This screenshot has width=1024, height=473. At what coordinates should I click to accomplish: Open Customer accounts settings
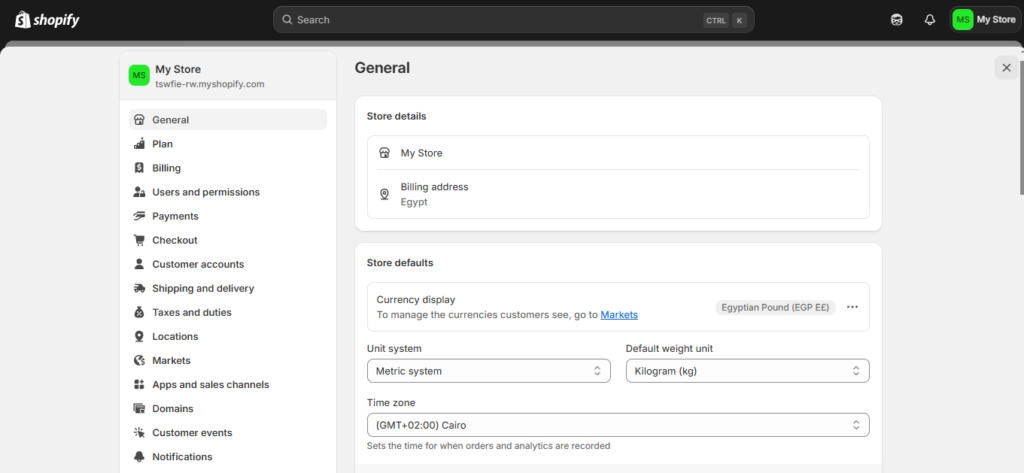click(x=228, y=264)
